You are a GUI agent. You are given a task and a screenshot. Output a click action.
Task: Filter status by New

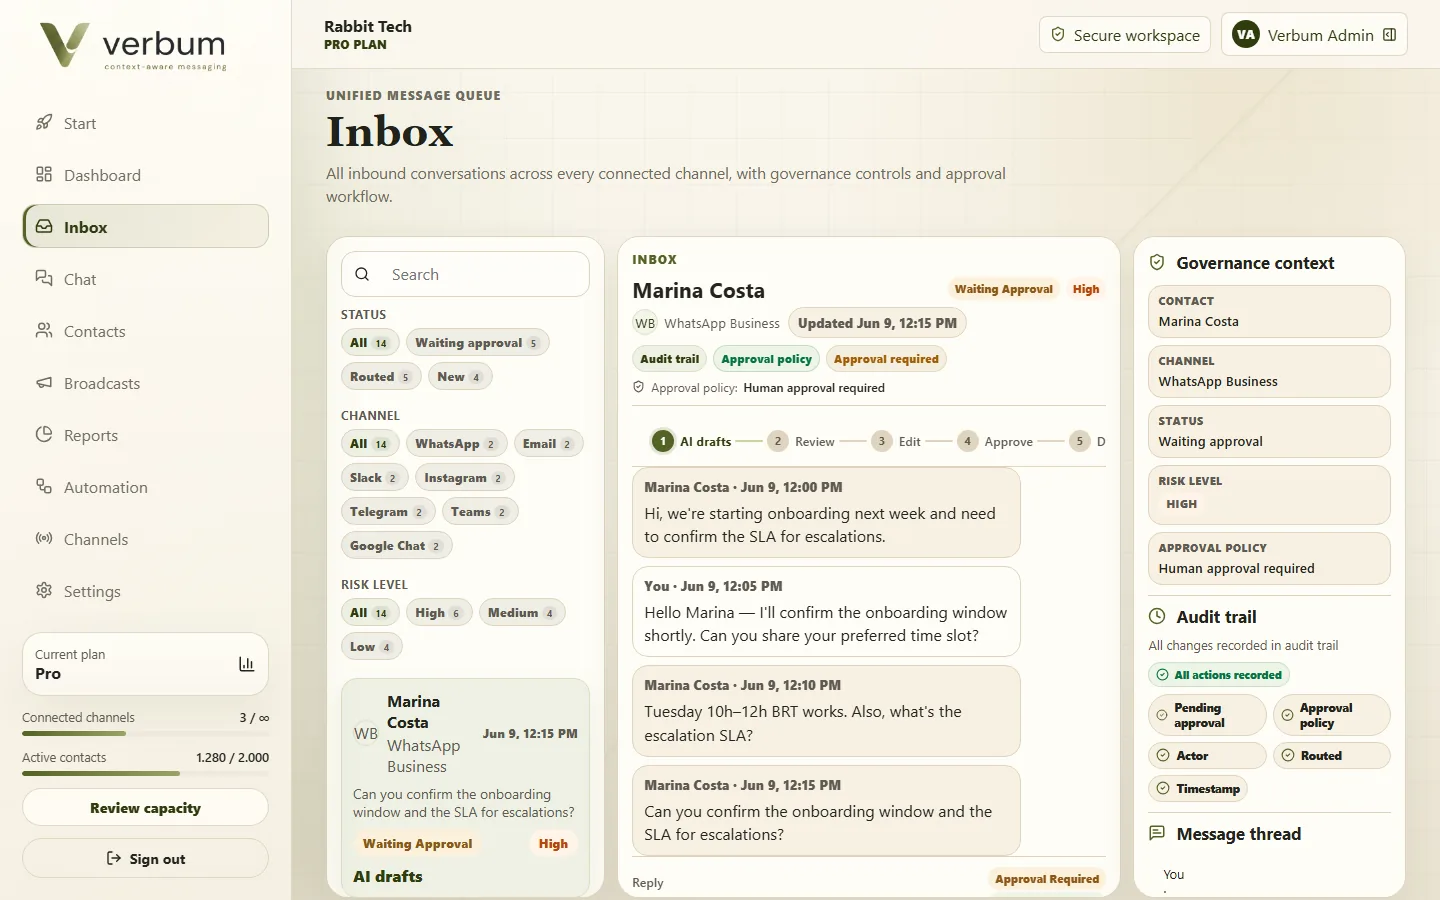tap(460, 377)
